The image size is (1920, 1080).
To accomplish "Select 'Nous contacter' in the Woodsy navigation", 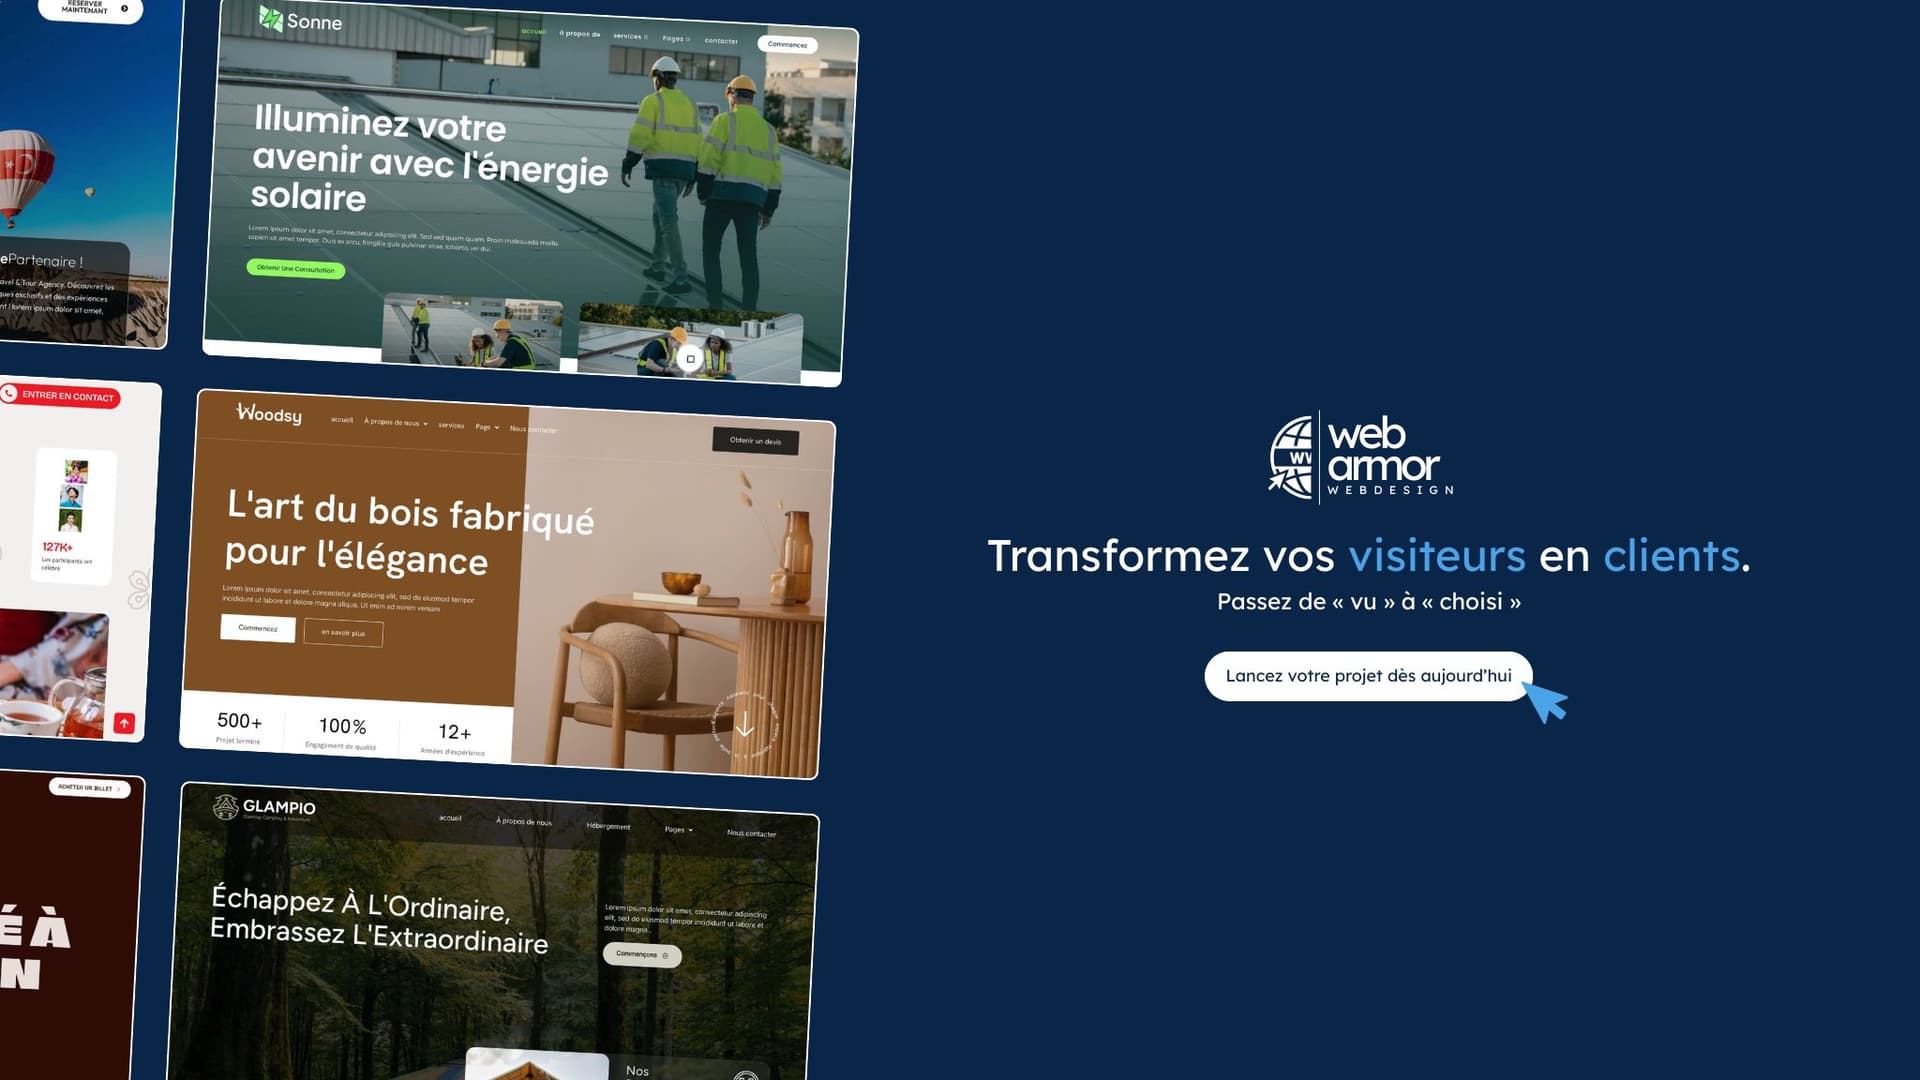I will click(x=534, y=429).
